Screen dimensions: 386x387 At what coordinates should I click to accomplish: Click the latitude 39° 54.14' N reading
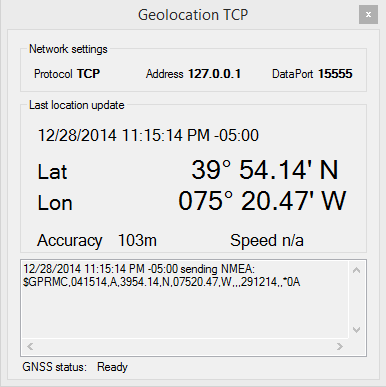click(x=265, y=170)
